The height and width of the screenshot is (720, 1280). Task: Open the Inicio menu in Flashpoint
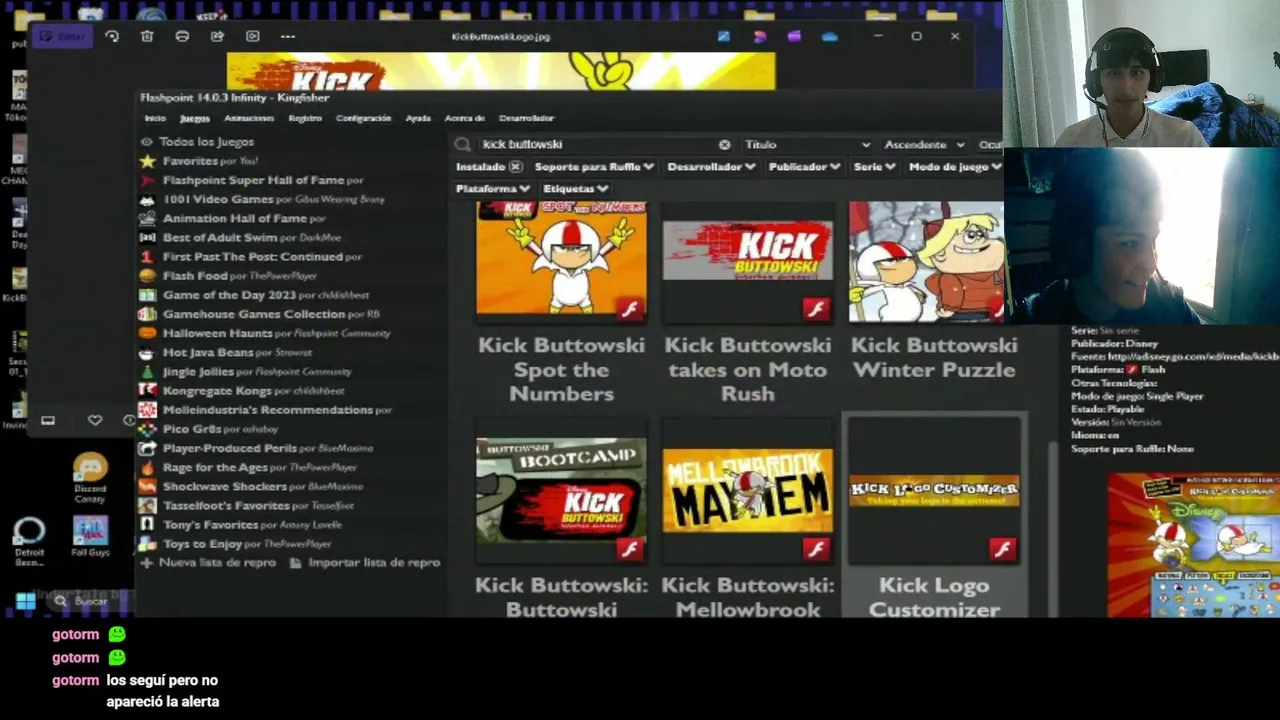coord(155,118)
